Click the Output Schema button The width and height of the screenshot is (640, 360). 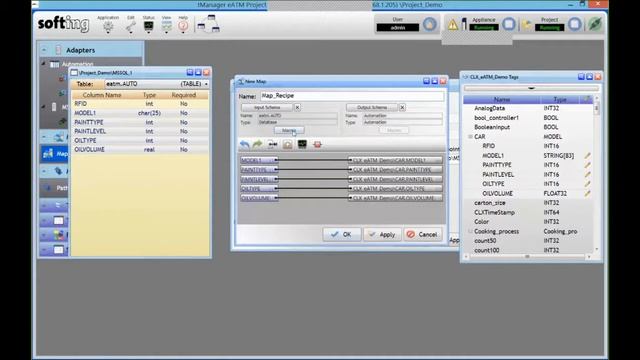point(372,107)
